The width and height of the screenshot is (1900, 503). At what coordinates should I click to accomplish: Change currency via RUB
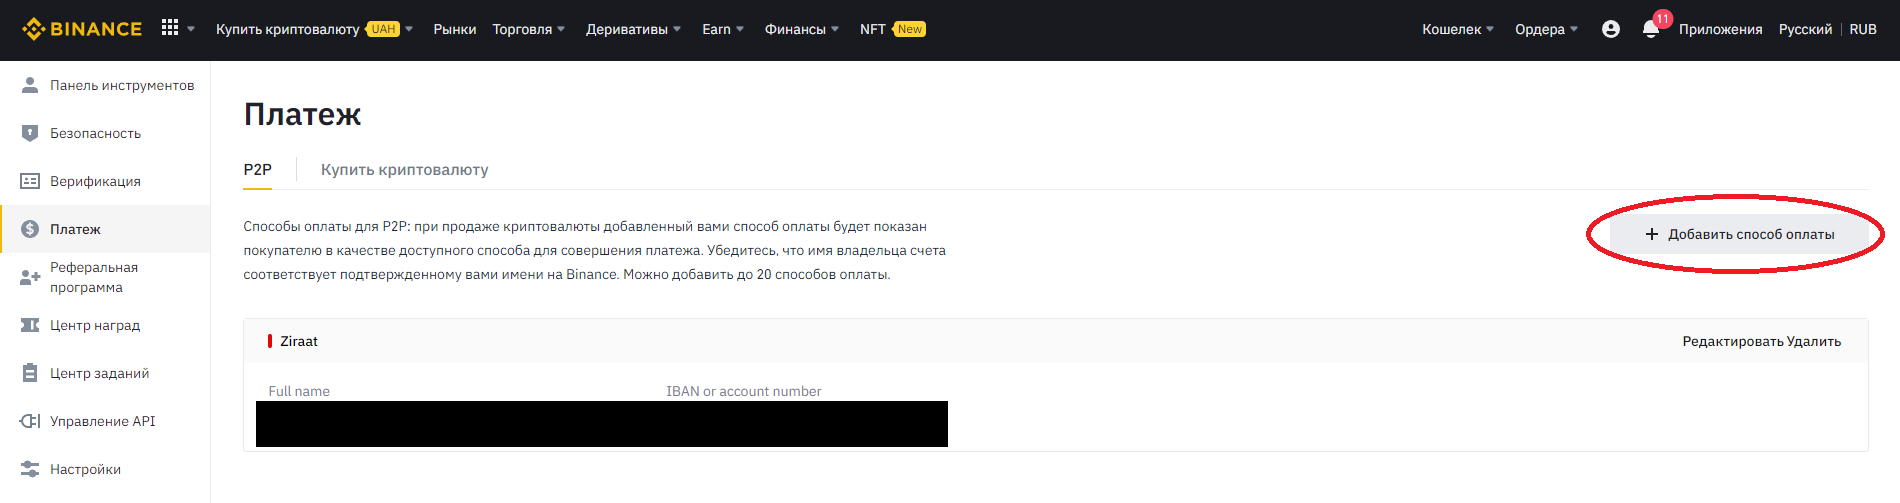1863,29
